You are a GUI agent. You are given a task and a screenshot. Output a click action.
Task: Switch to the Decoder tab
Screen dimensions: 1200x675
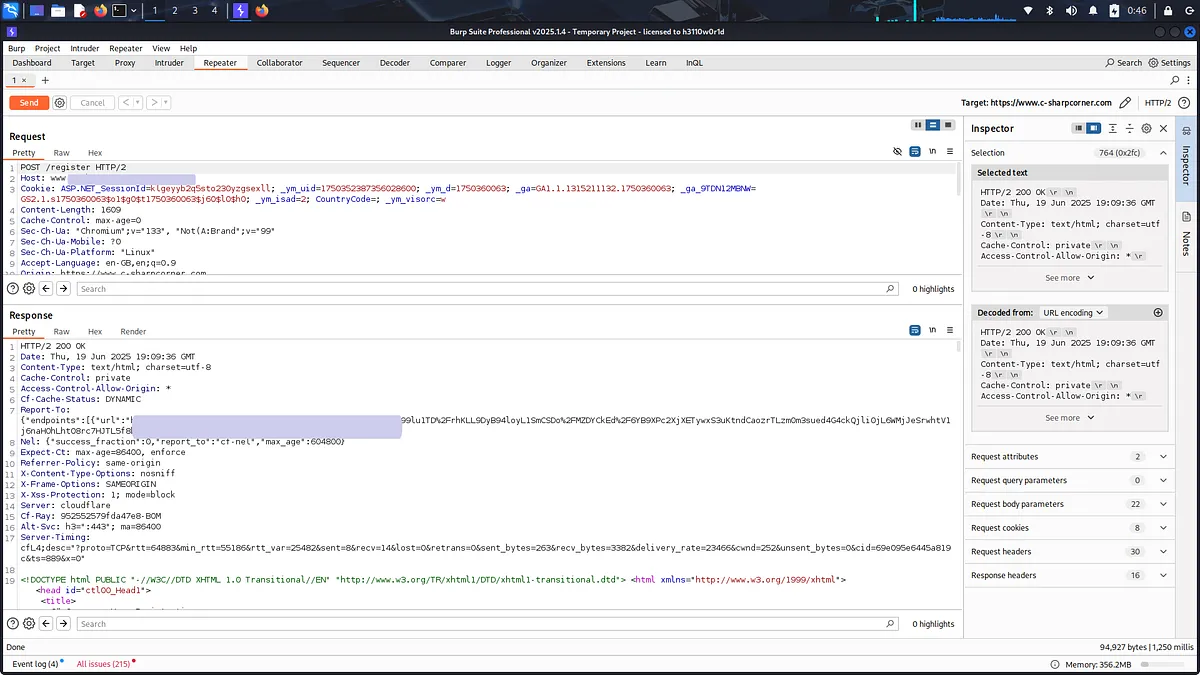point(394,62)
